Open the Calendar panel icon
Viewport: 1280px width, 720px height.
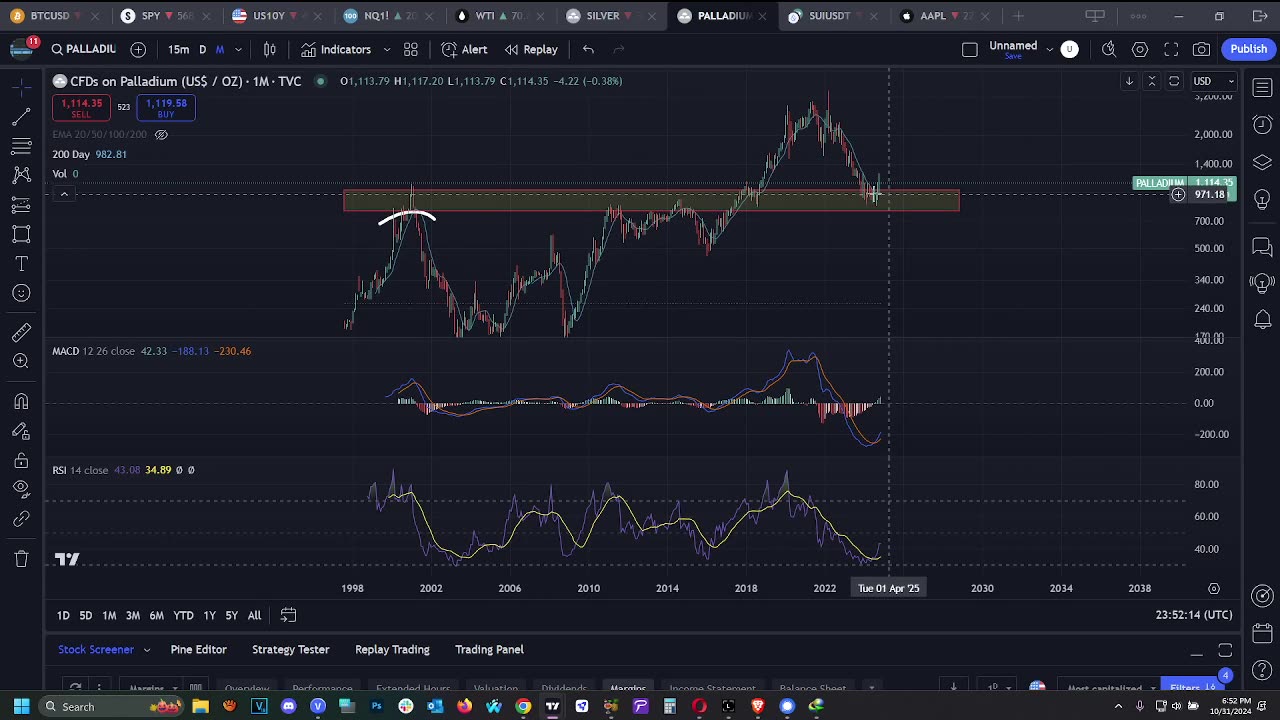[1262, 634]
